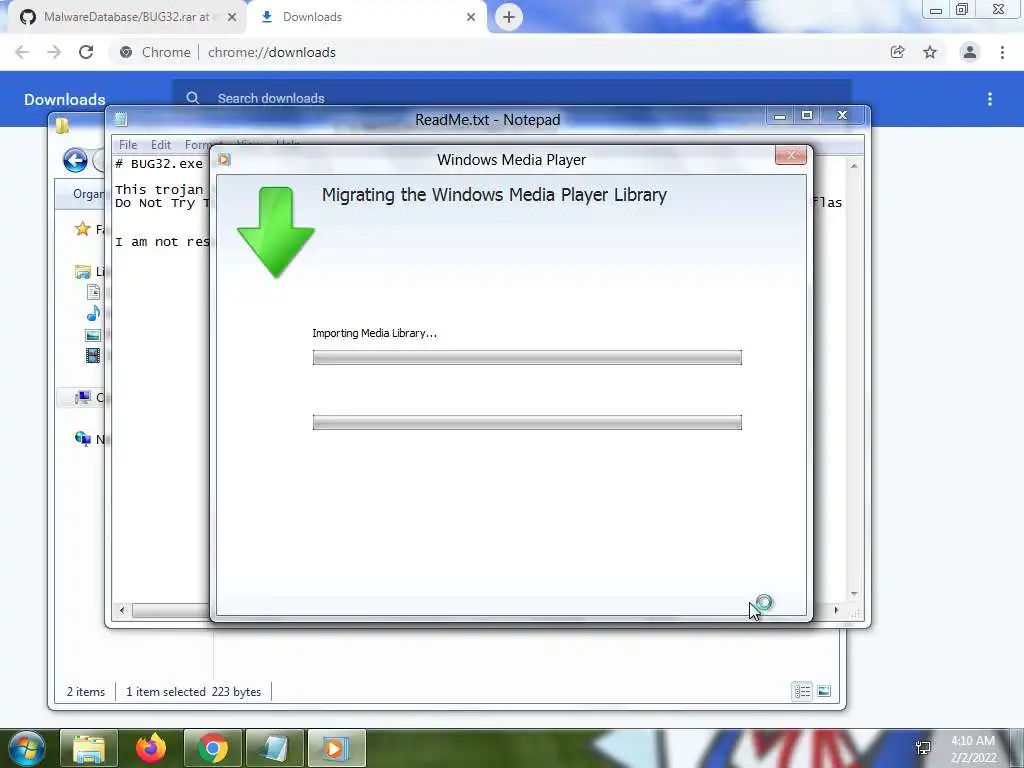This screenshot has height=768, width=1024.
Task: Click the chrome://downloads address bar
Action: [x=272, y=52]
